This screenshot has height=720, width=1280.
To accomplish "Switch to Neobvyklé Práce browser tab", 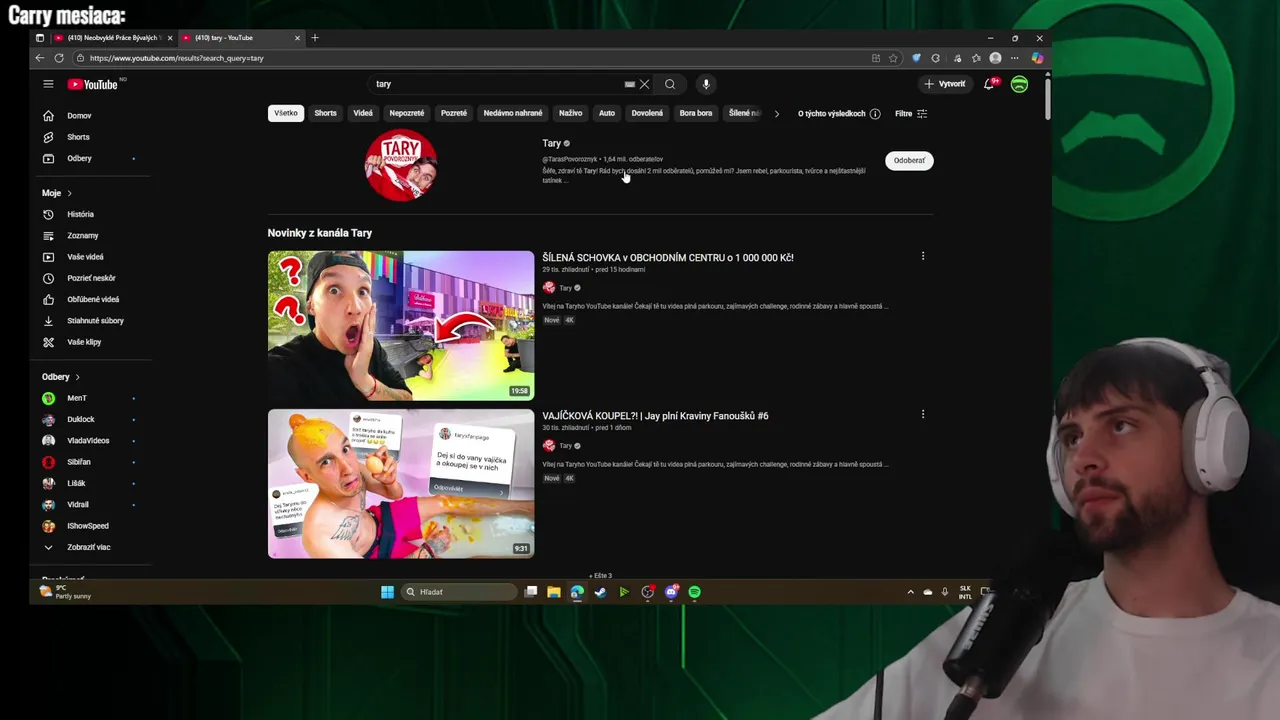I will 112,38.
